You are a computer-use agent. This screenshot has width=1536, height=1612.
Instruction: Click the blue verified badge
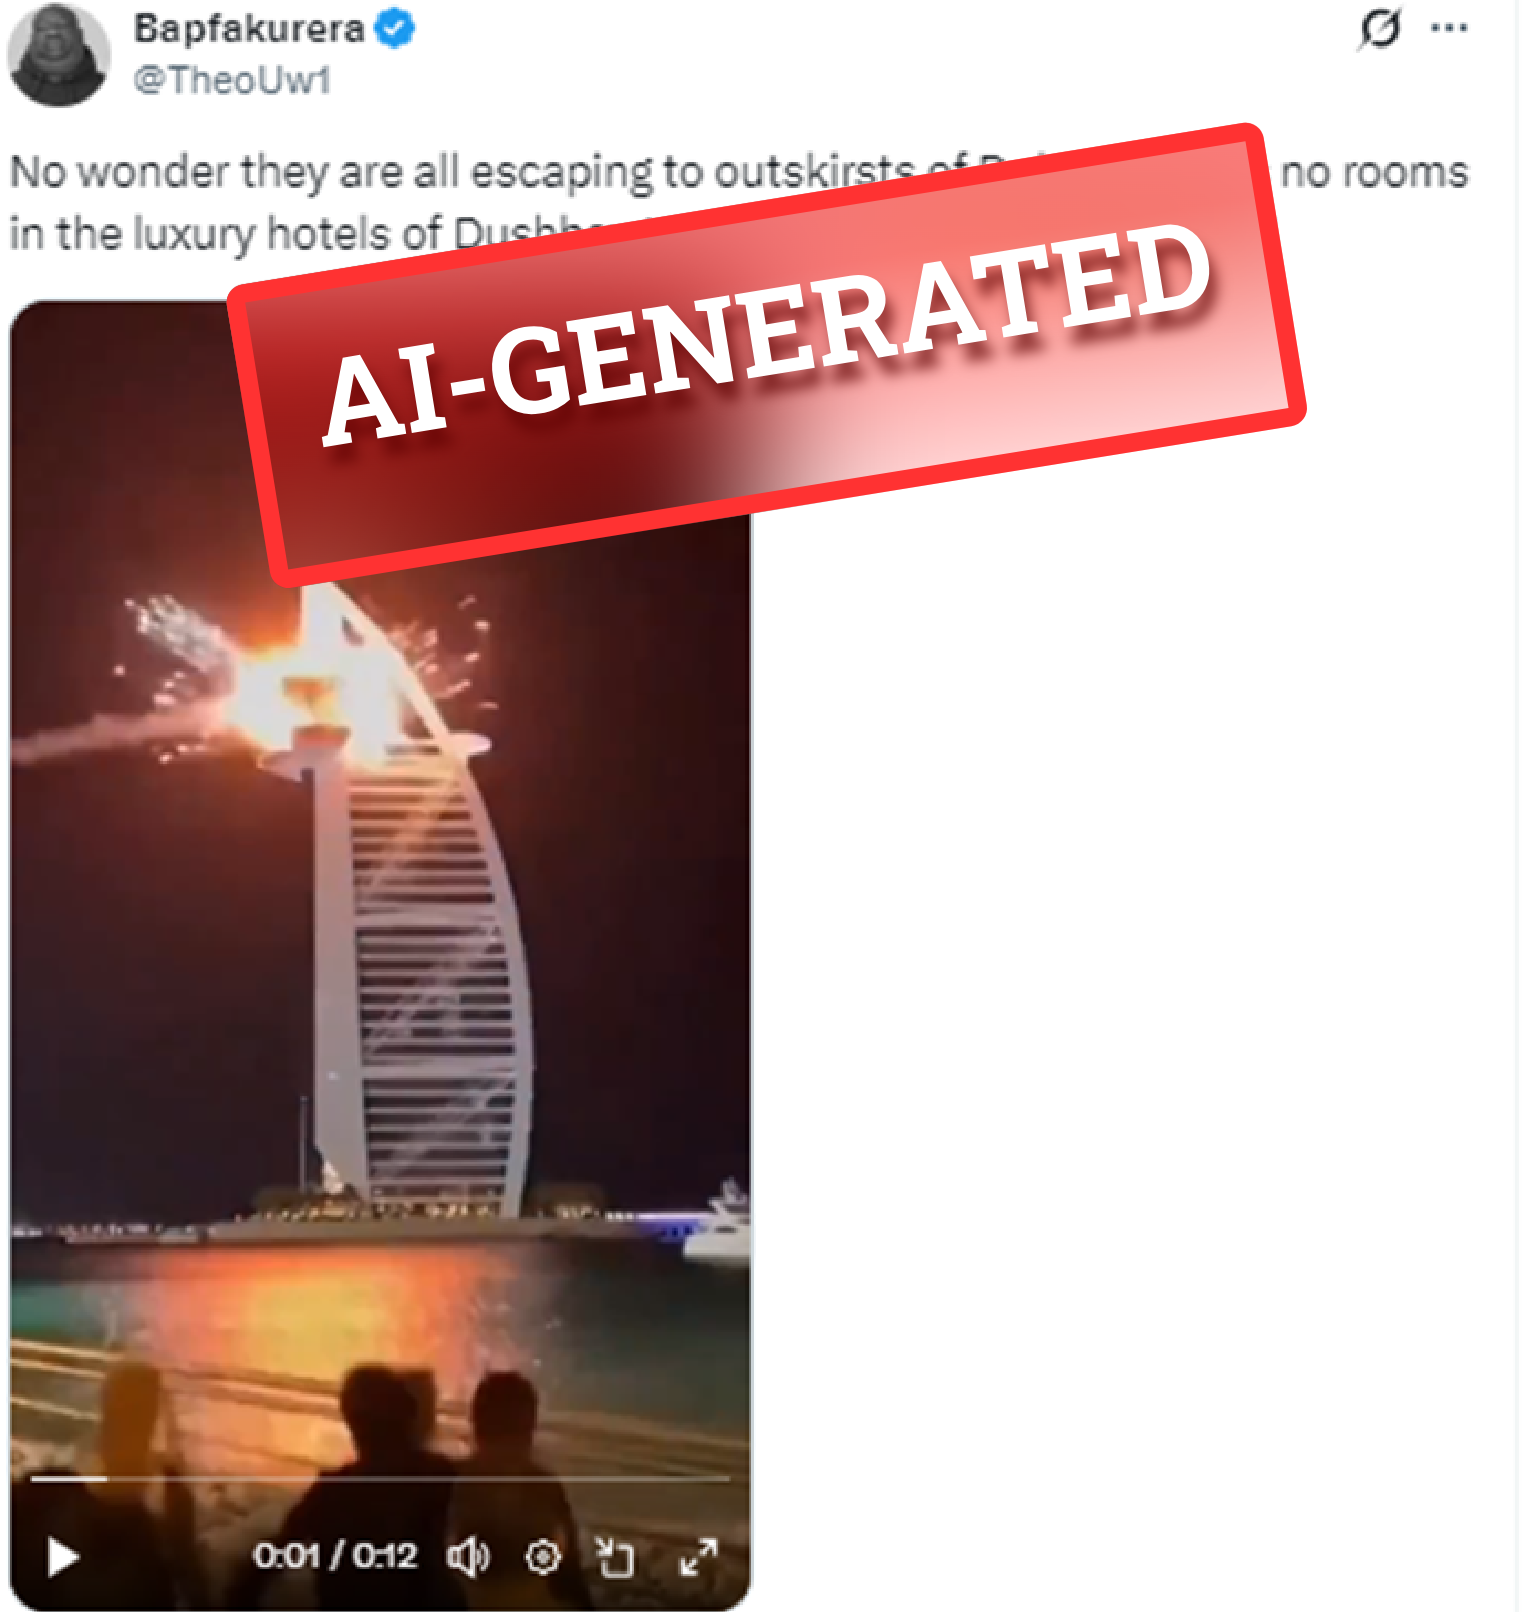pos(396,29)
